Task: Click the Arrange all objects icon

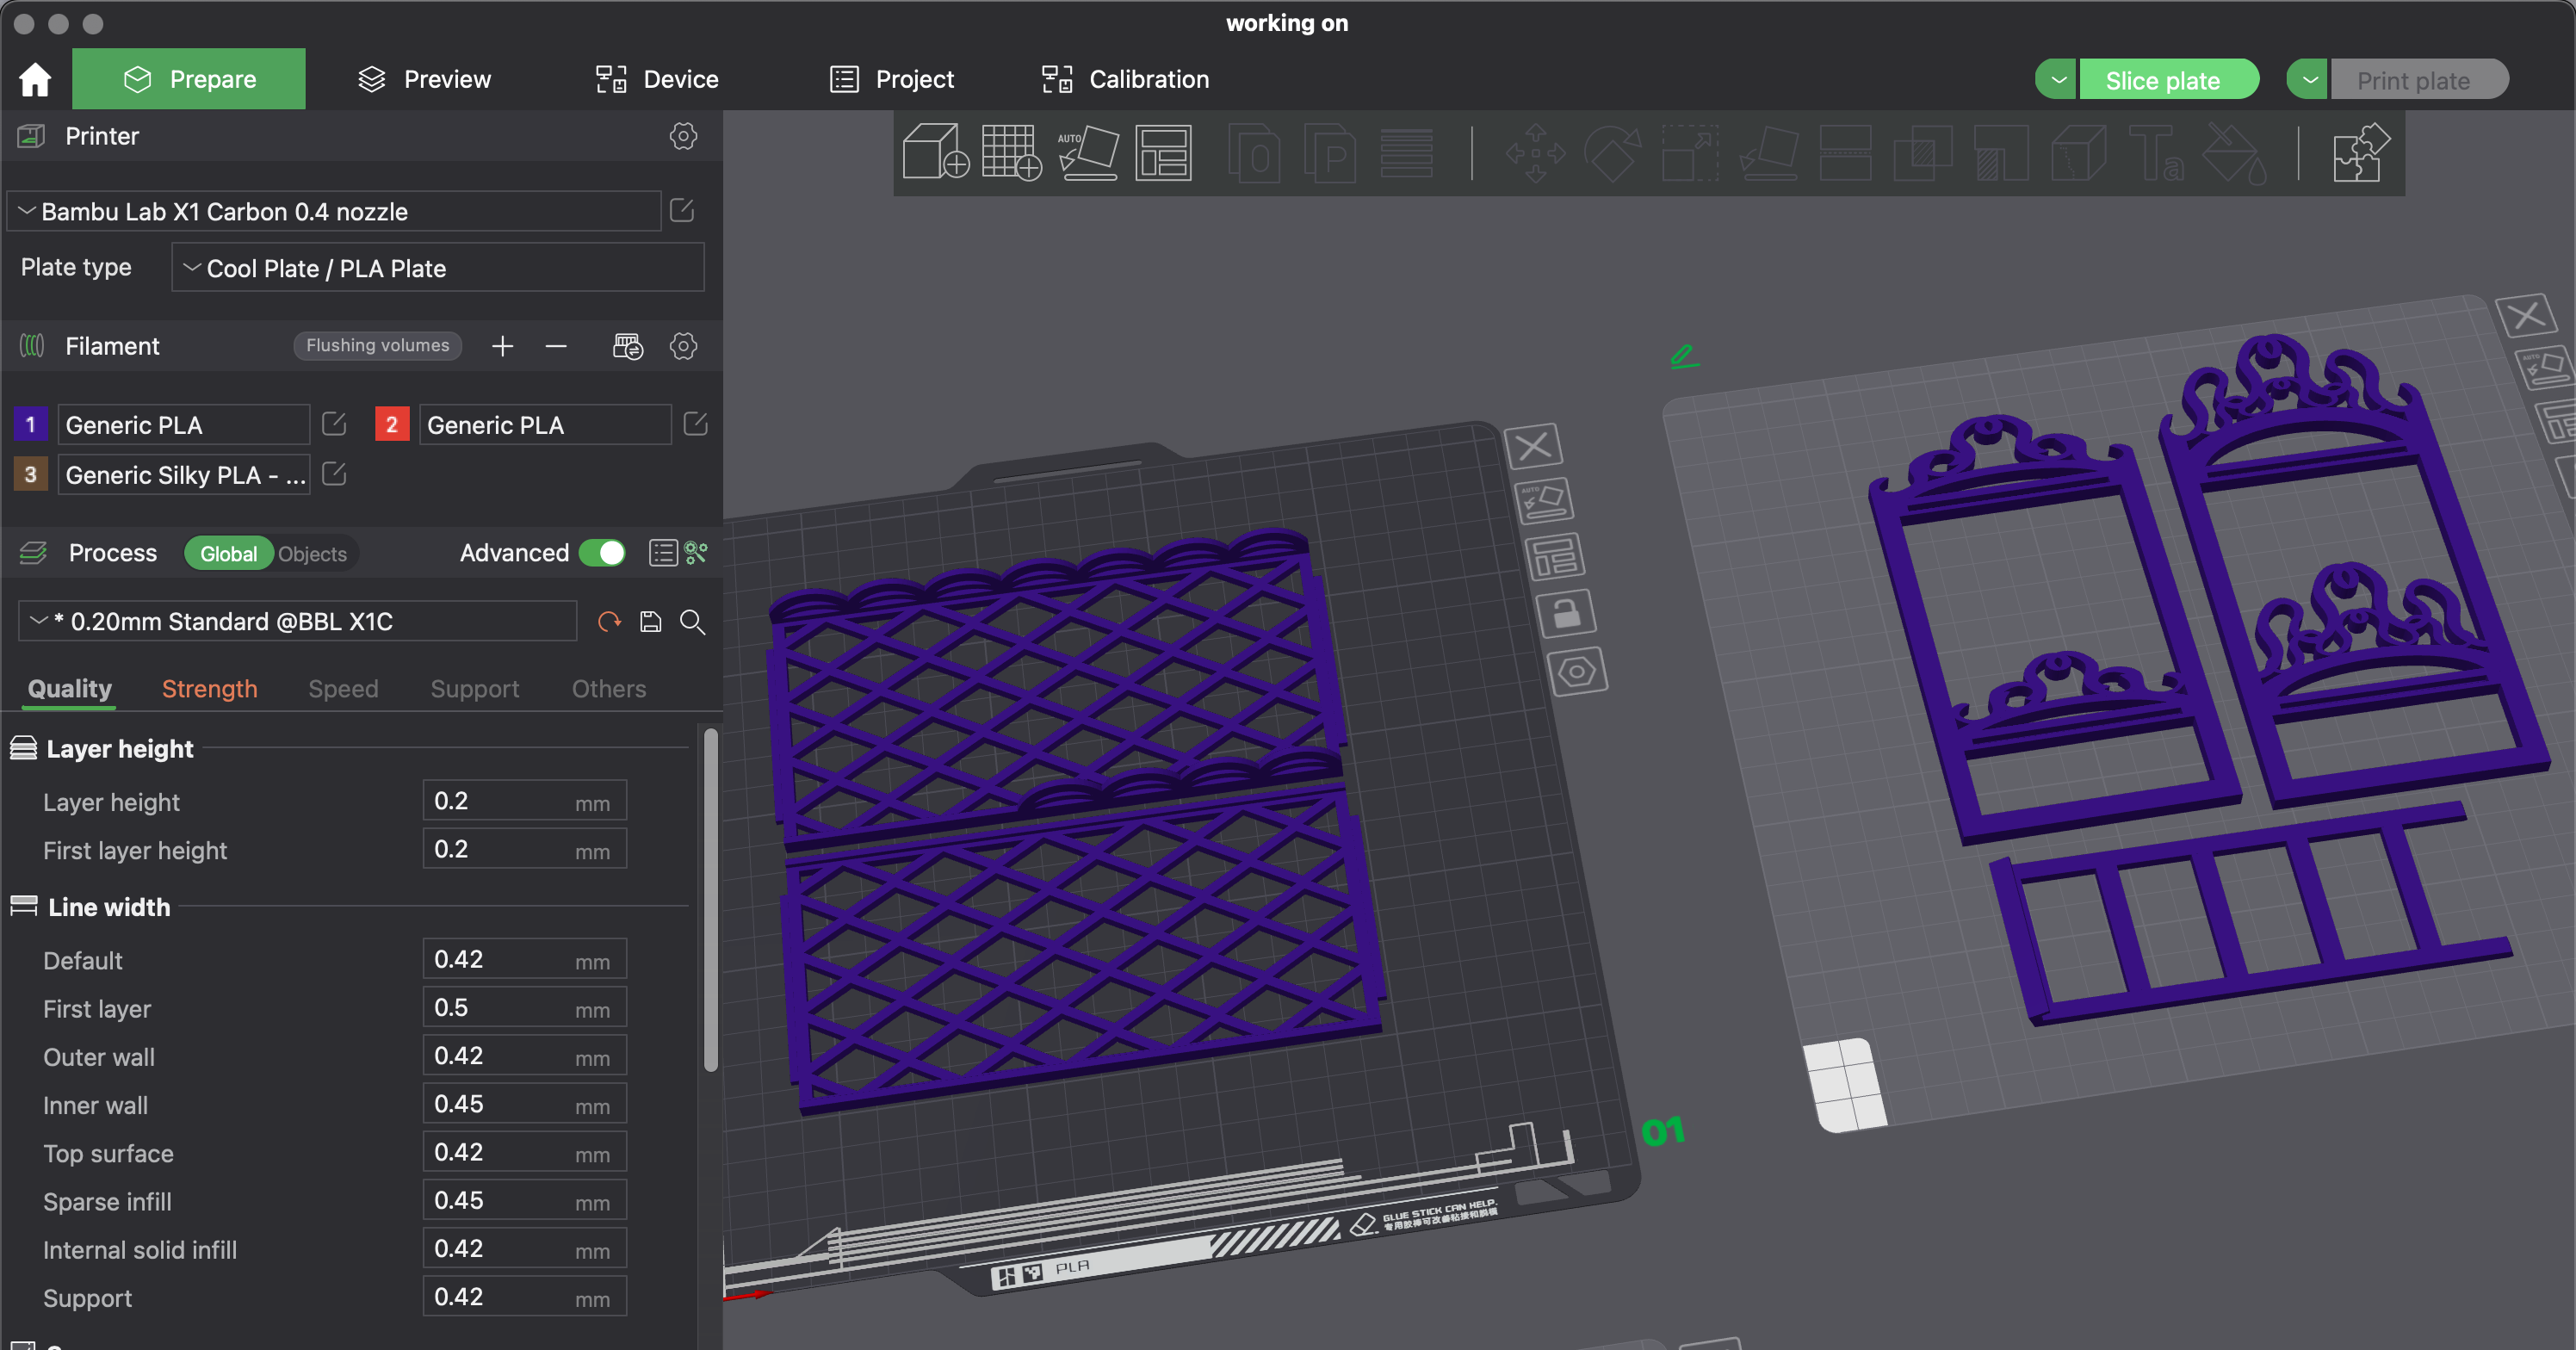Action: click(x=1163, y=152)
